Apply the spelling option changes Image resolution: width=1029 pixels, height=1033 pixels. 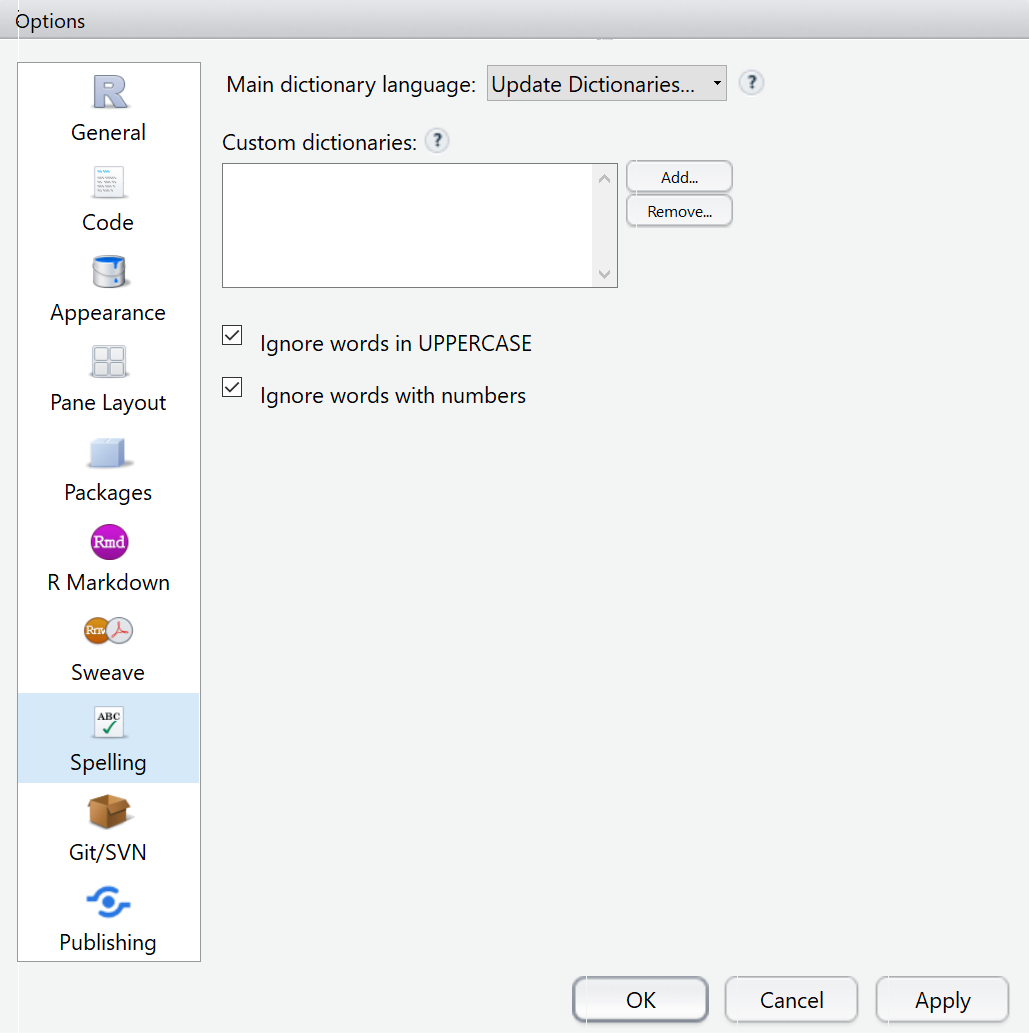point(942,1000)
